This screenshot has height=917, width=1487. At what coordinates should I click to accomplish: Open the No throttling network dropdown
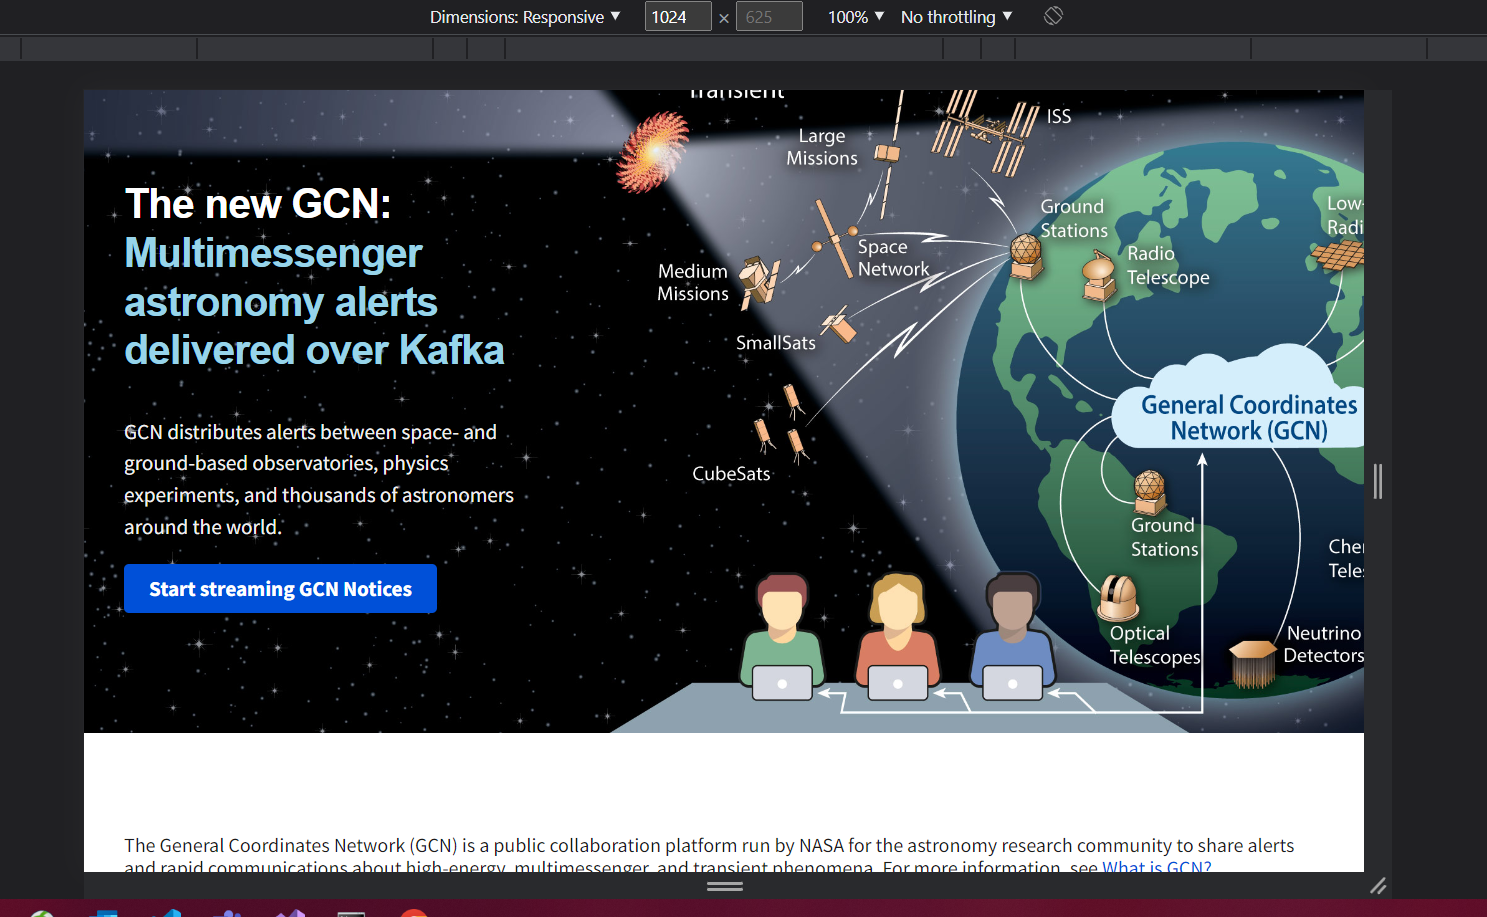click(x=955, y=16)
